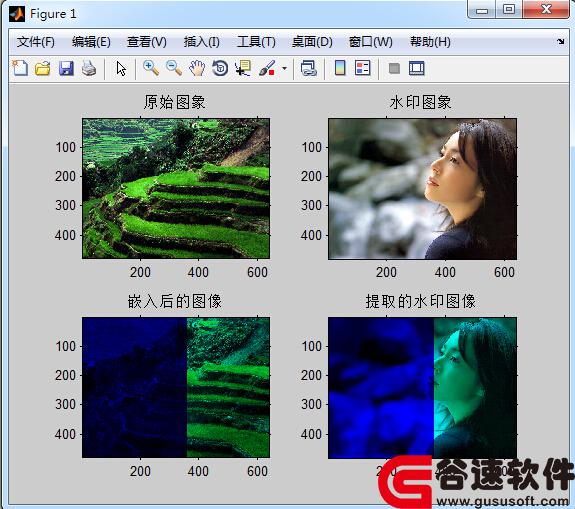Open the 插入(I) menu
Screen dimensions: 575x509
pyautogui.click(x=201, y=42)
